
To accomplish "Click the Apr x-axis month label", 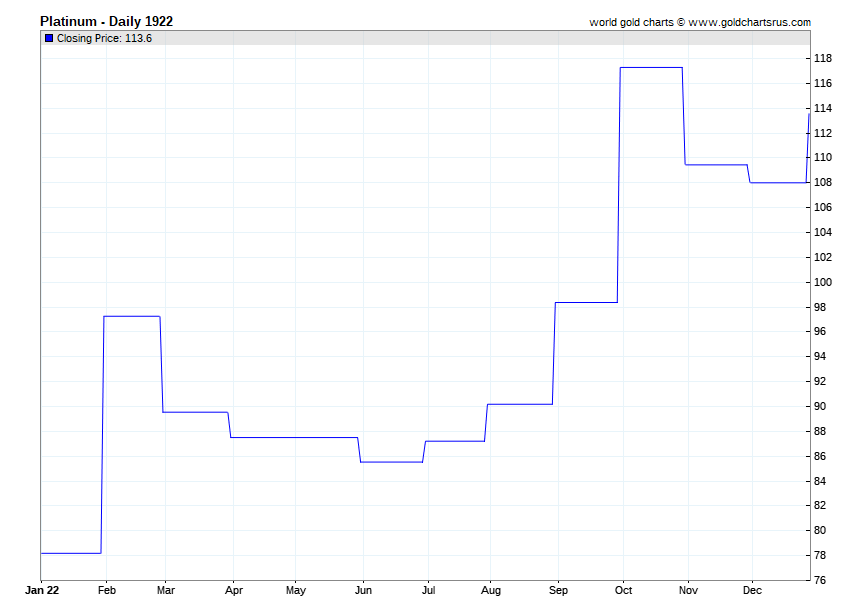I will click(232, 591).
